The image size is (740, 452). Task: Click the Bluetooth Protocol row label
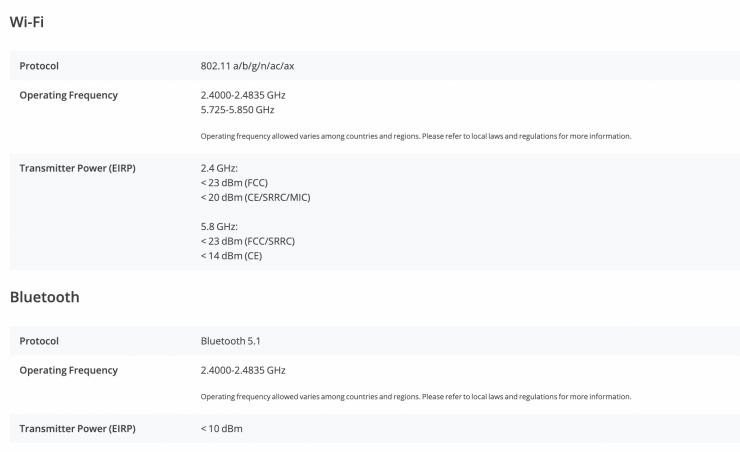pos(39,341)
